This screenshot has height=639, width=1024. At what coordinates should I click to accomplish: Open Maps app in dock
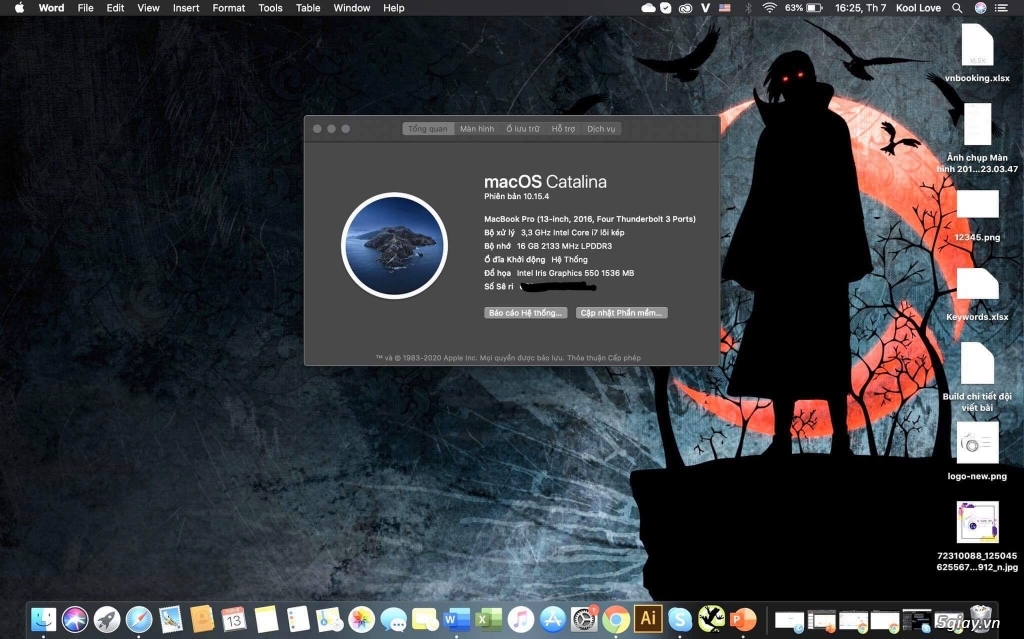point(329,619)
